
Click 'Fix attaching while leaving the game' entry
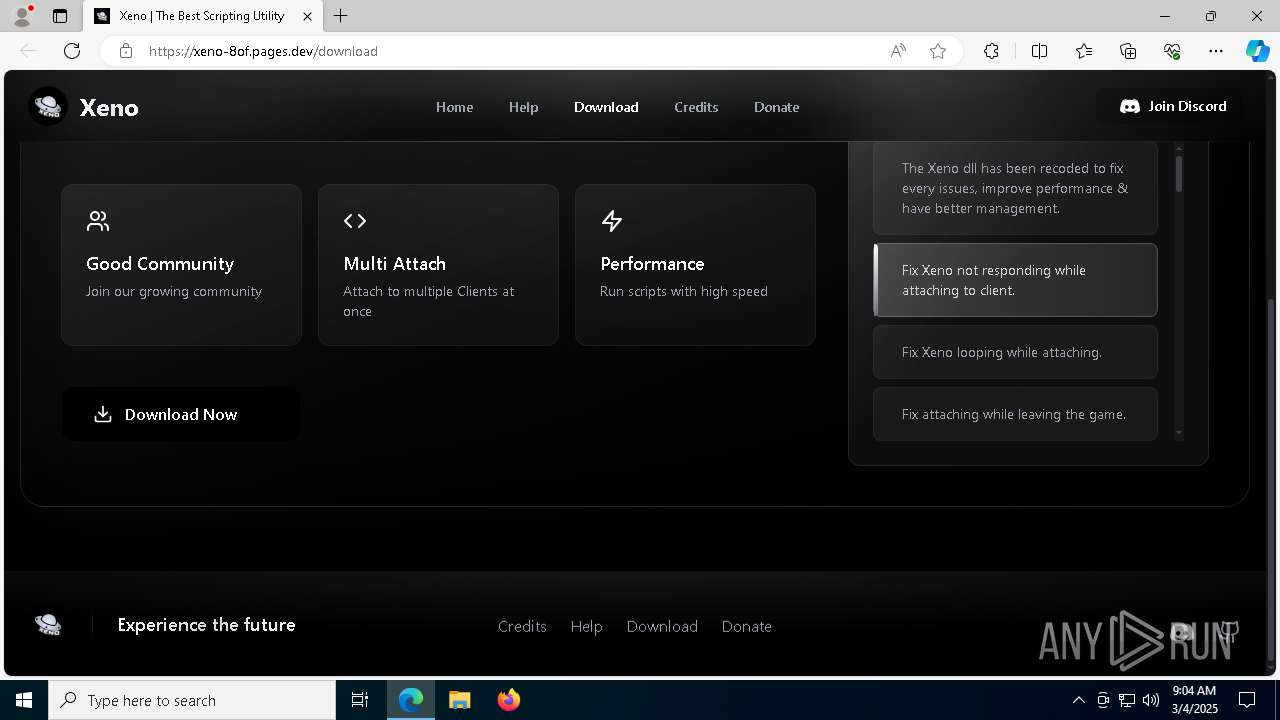(1015, 414)
